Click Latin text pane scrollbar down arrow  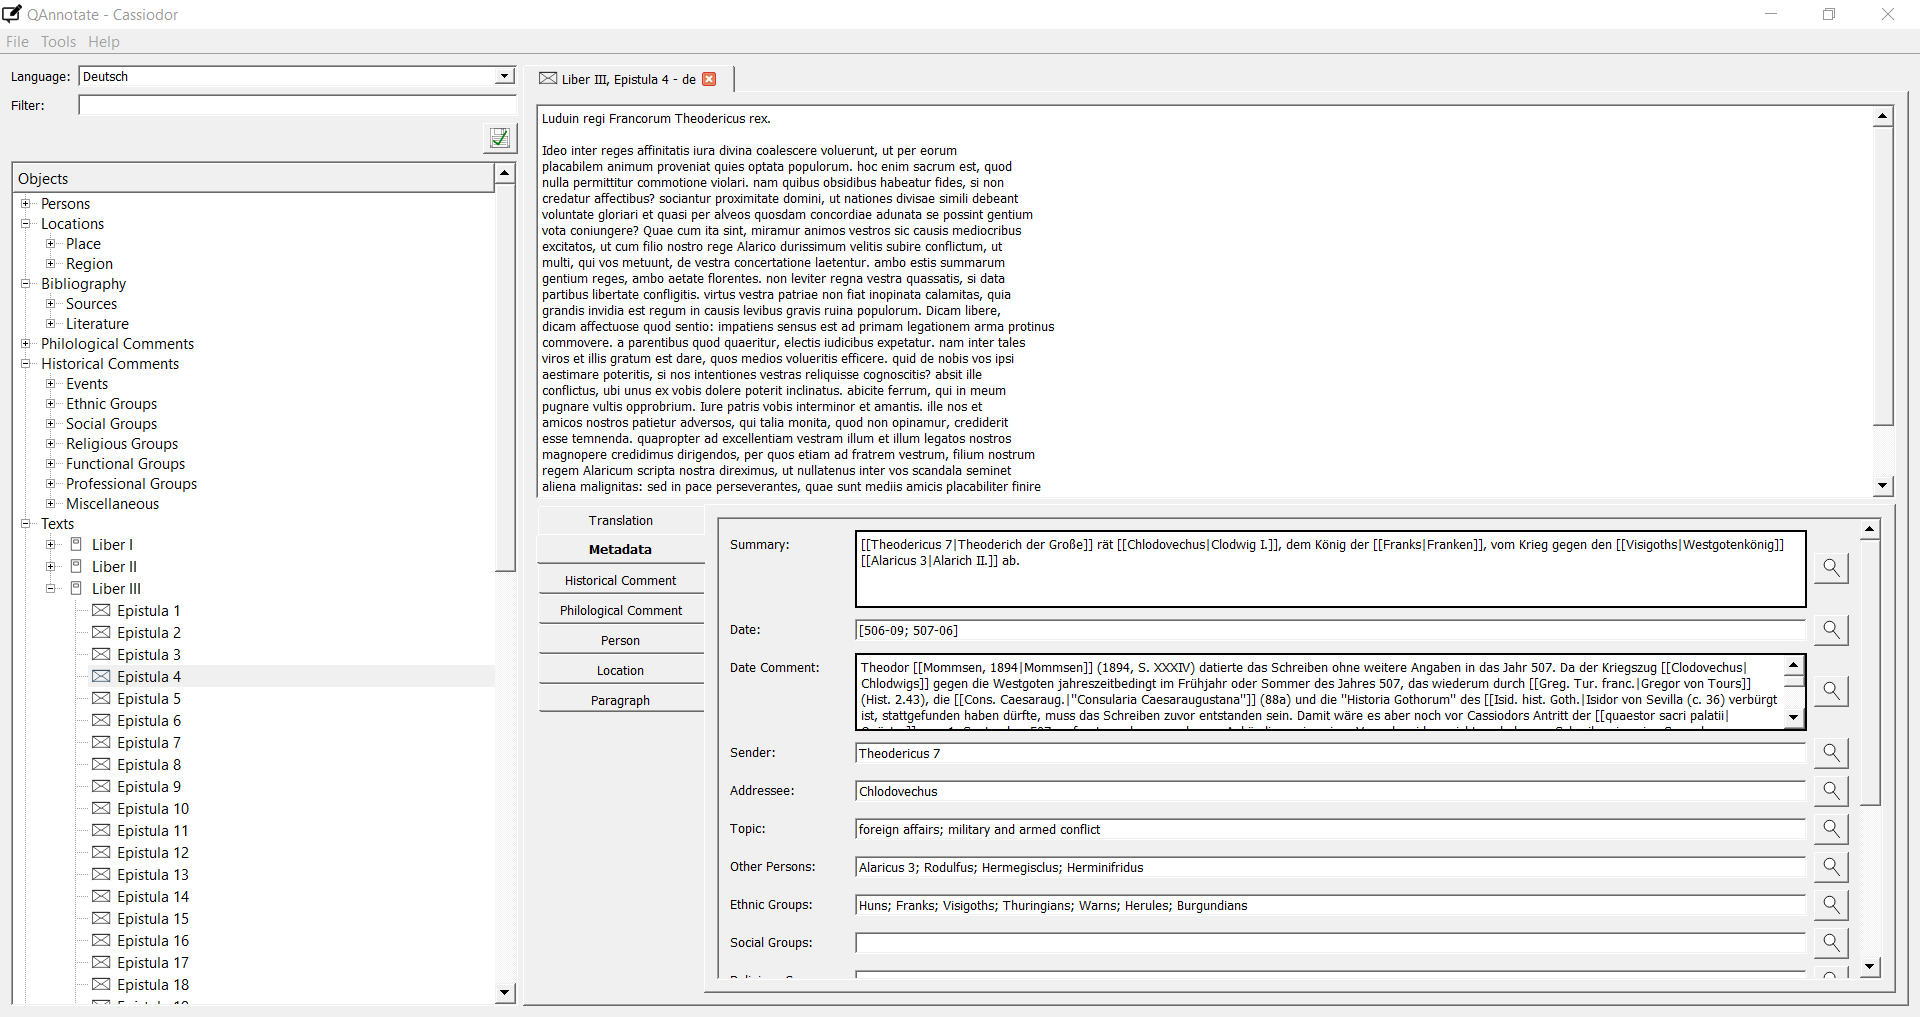(1883, 486)
